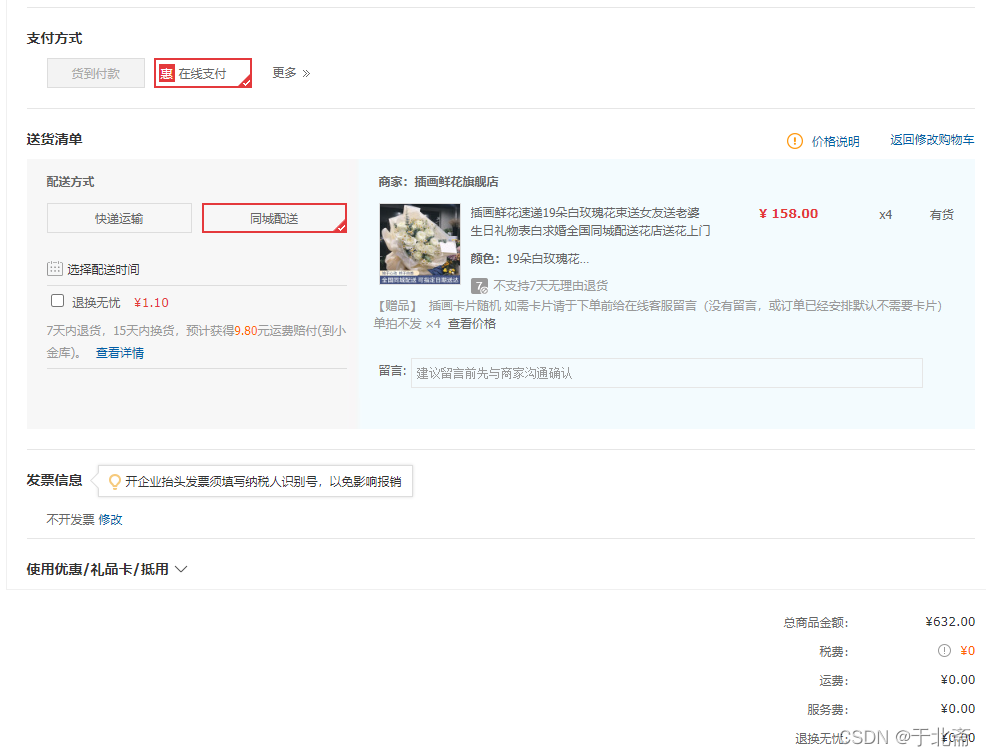Viewport: 986px width, 756px height.
Task: Click the 有货 stock status
Action: [x=941, y=214]
